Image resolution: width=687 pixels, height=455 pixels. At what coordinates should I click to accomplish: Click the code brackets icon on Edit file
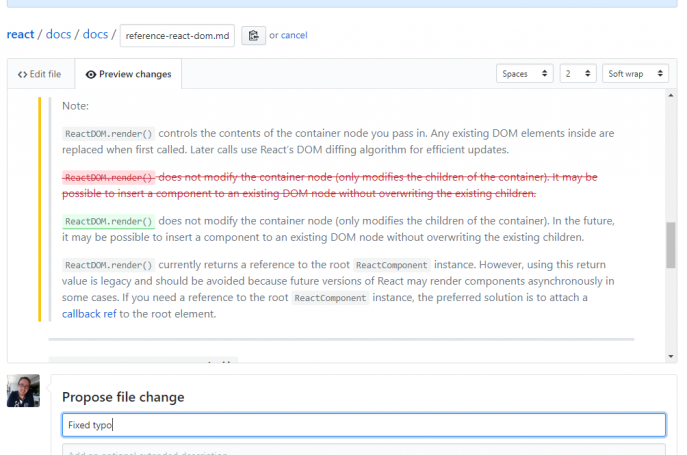point(22,75)
